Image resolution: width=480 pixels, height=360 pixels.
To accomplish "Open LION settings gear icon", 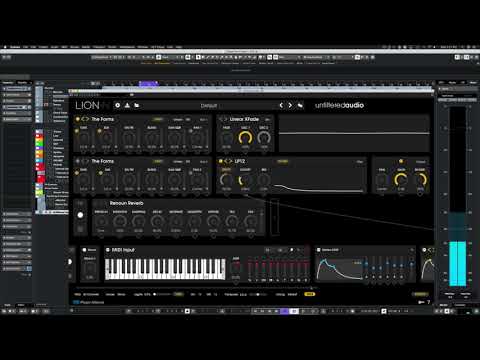I will click(117, 105).
